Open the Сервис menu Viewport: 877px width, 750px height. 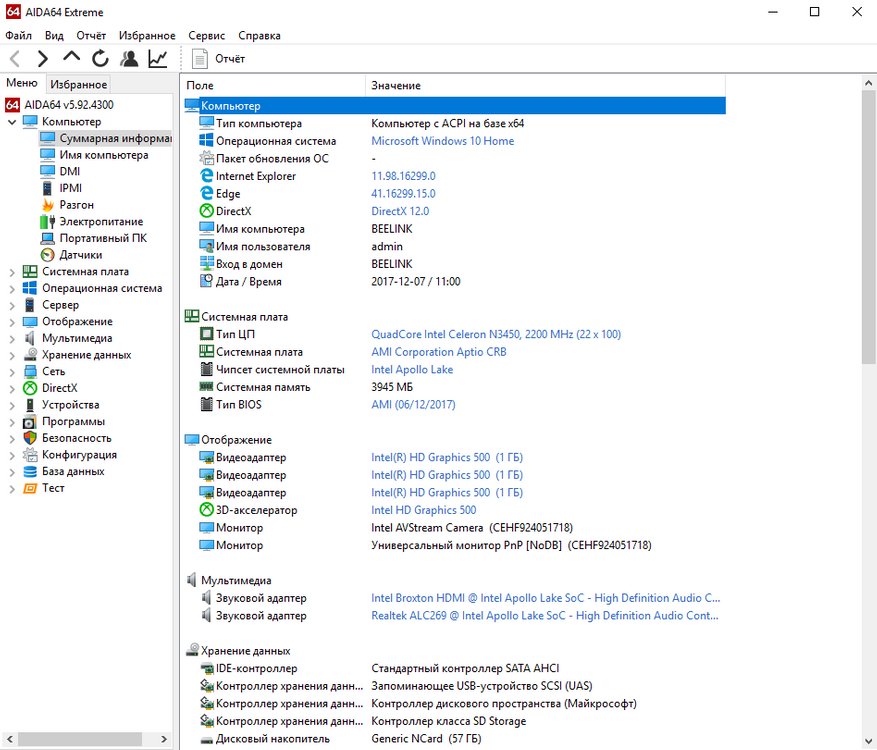pyautogui.click(x=206, y=35)
